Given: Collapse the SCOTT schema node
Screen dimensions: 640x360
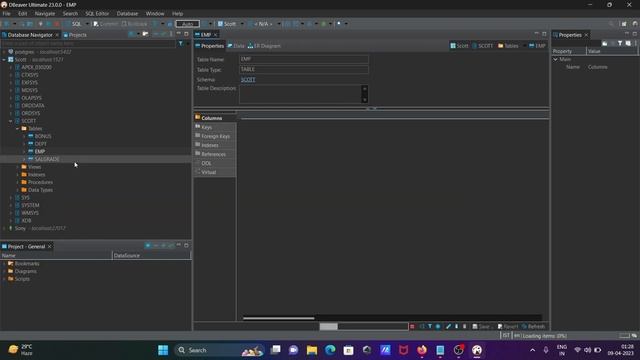Looking at the screenshot, I should pos(11,121).
